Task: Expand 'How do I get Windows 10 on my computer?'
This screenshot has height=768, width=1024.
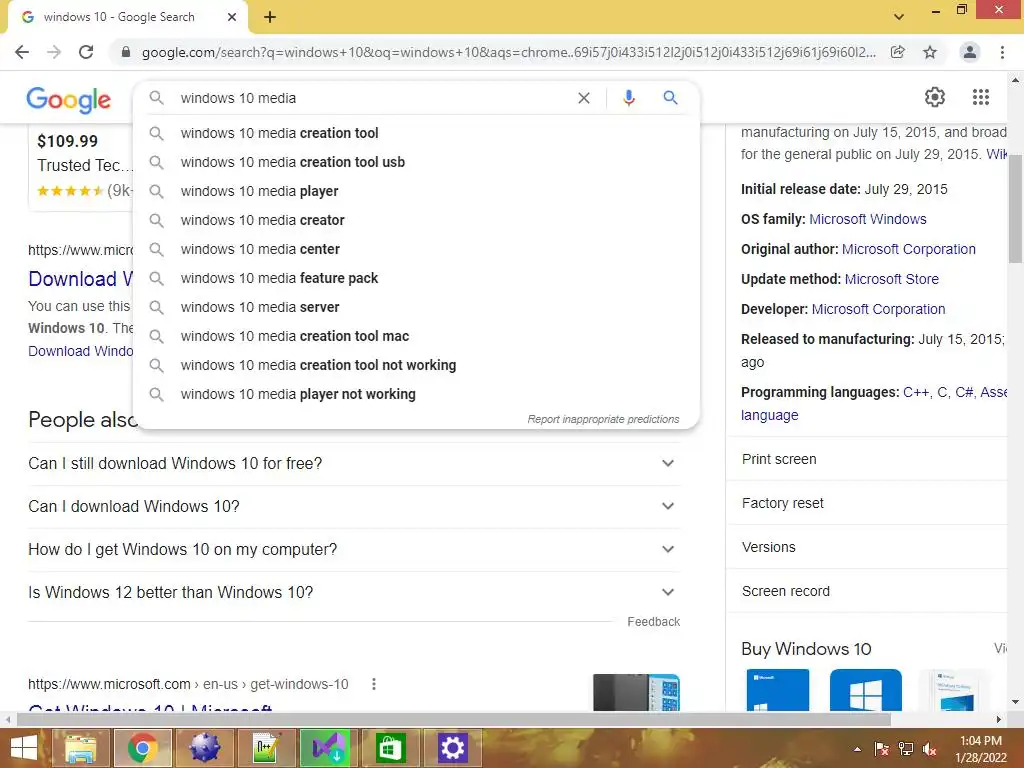Action: [x=354, y=550]
